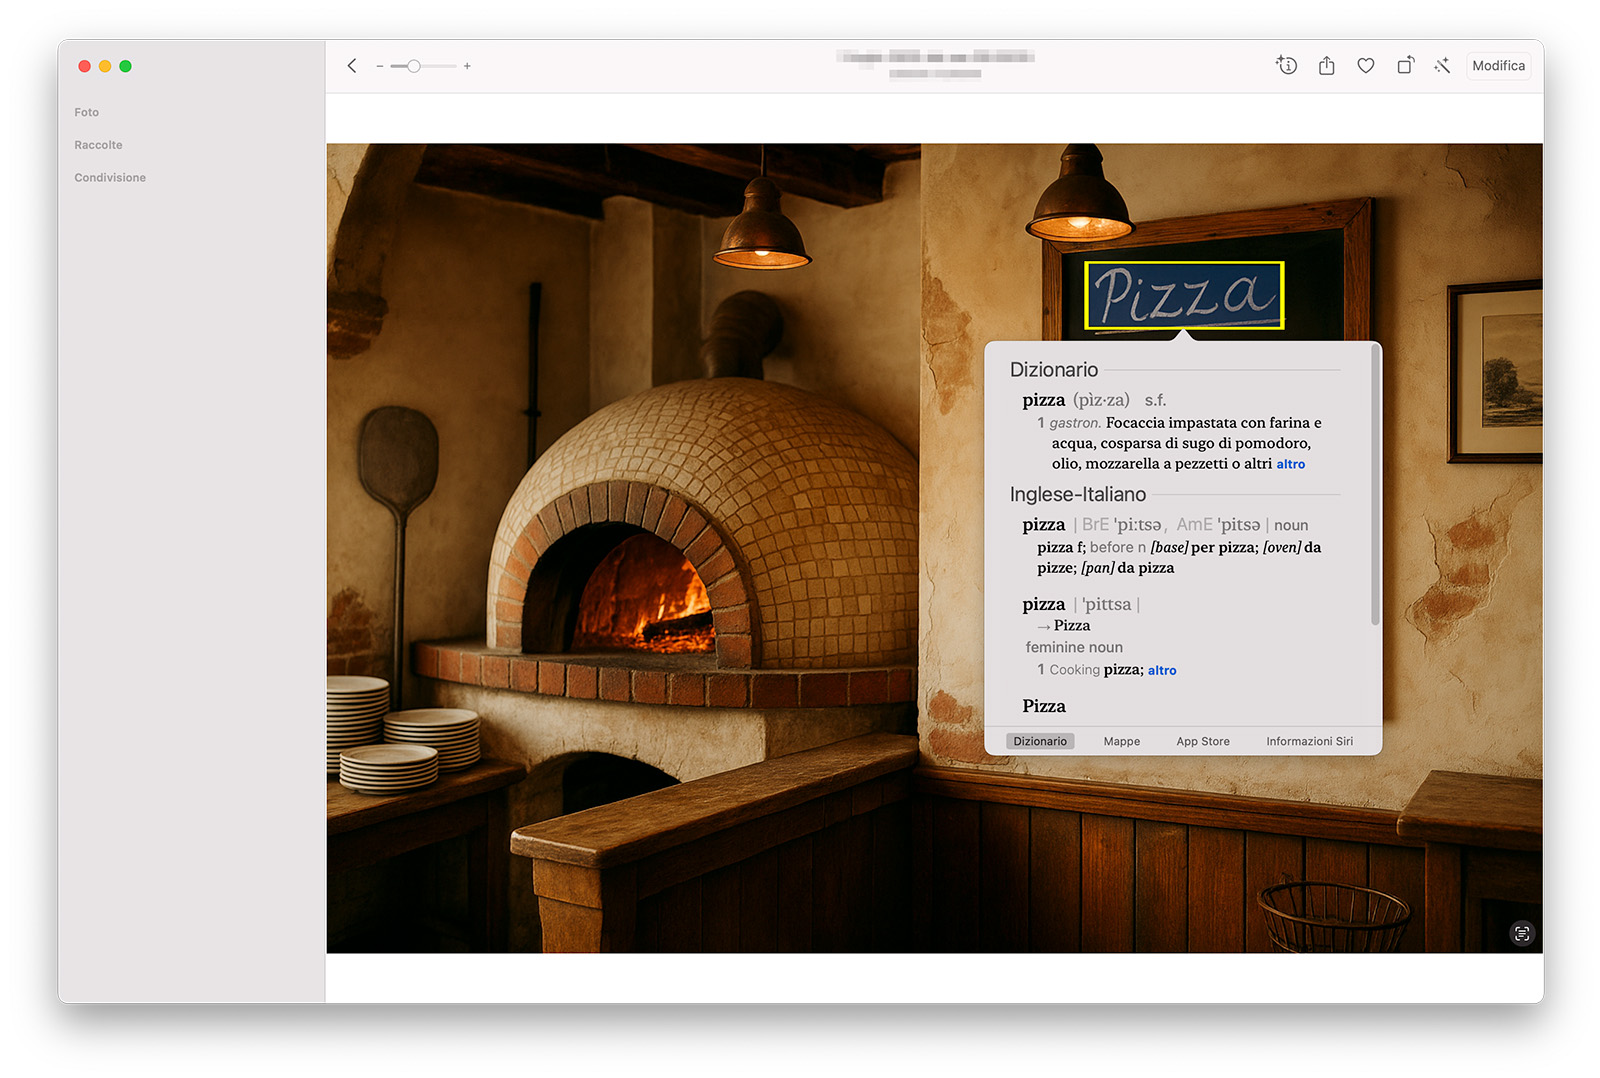Open the Informazioni Siri tab
The width and height of the screenshot is (1600, 1078).
click(x=1308, y=741)
